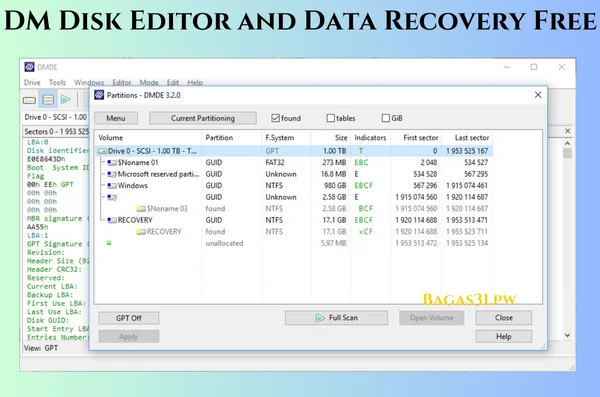Click the Partitions dialog logo icon

click(99, 95)
